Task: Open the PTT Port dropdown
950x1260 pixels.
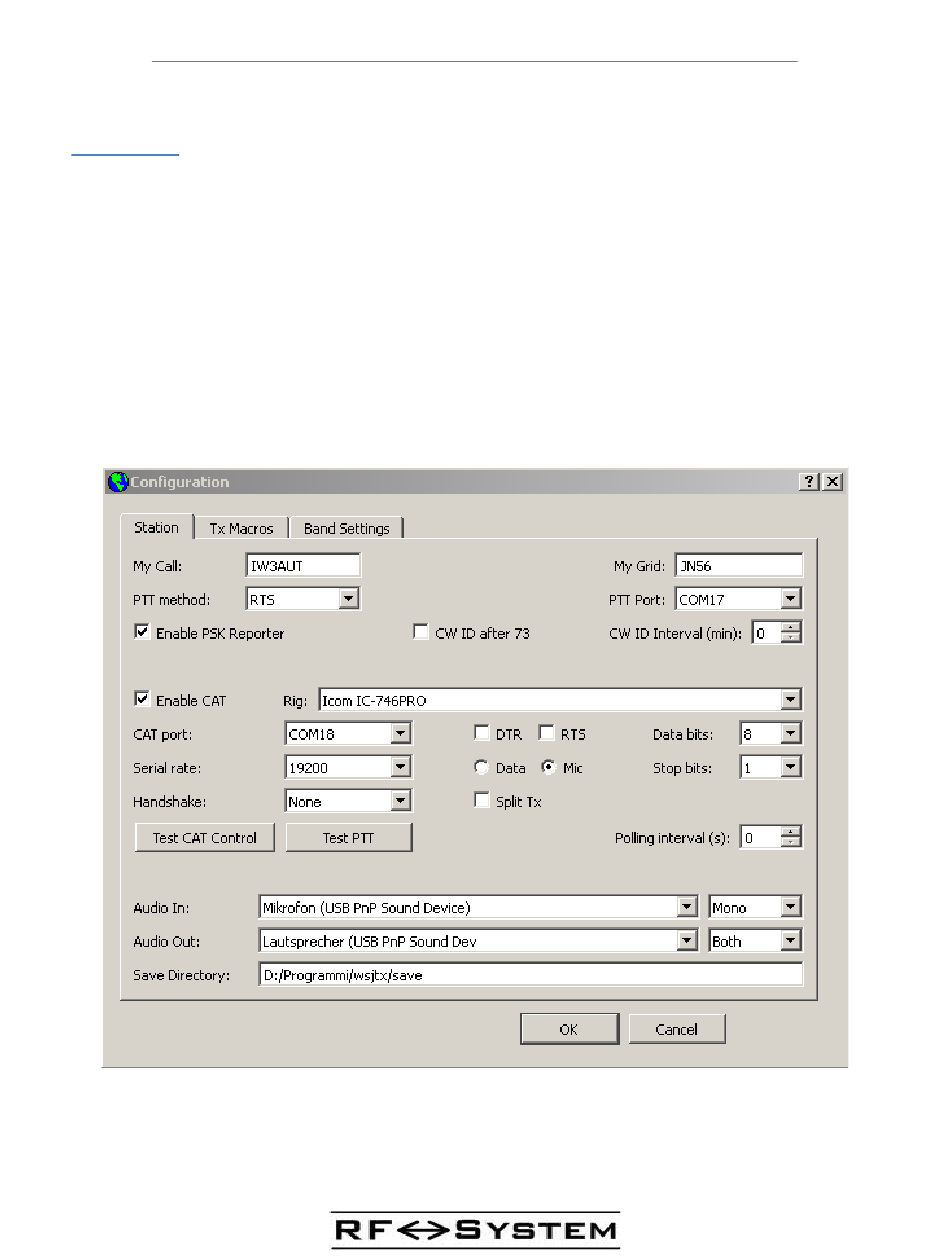Action: [x=739, y=599]
